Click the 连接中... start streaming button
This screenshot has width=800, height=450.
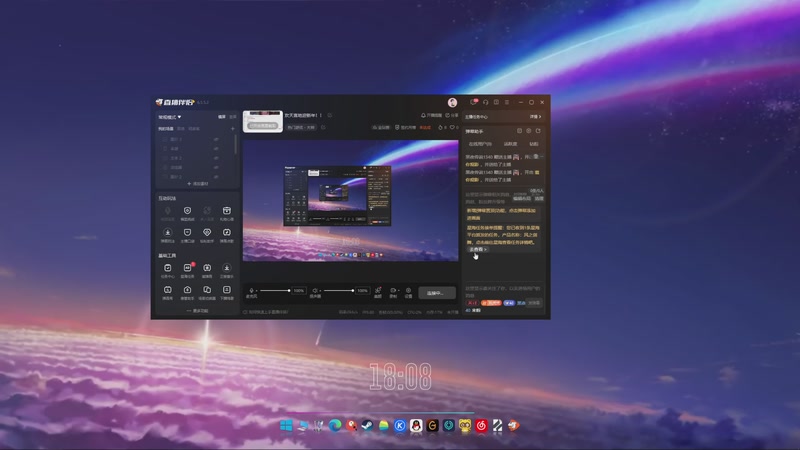pyautogui.click(x=437, y=293)
